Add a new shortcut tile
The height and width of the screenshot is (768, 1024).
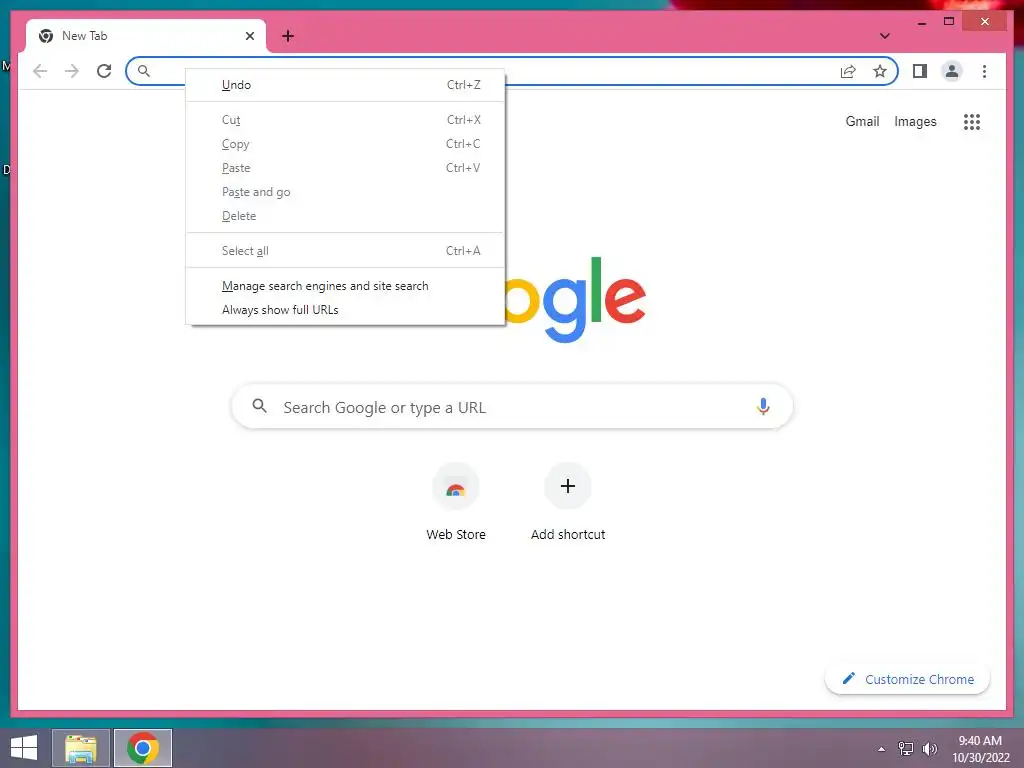[x=568, y=502]
